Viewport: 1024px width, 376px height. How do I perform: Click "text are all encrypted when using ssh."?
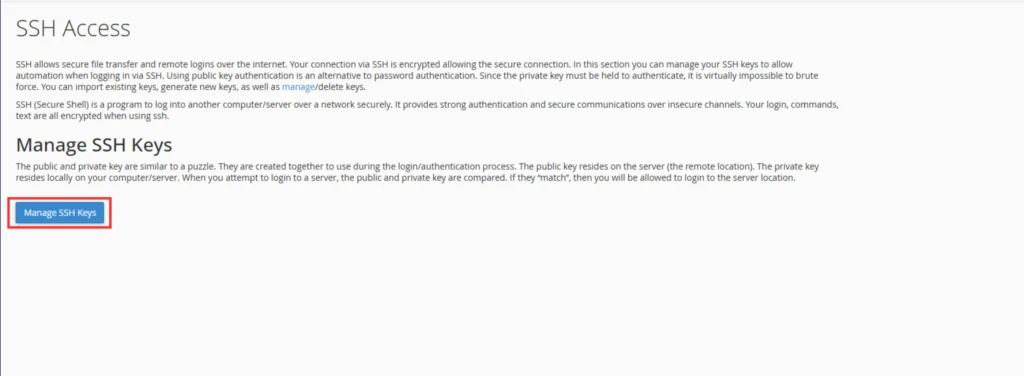[x=92, y=116]
